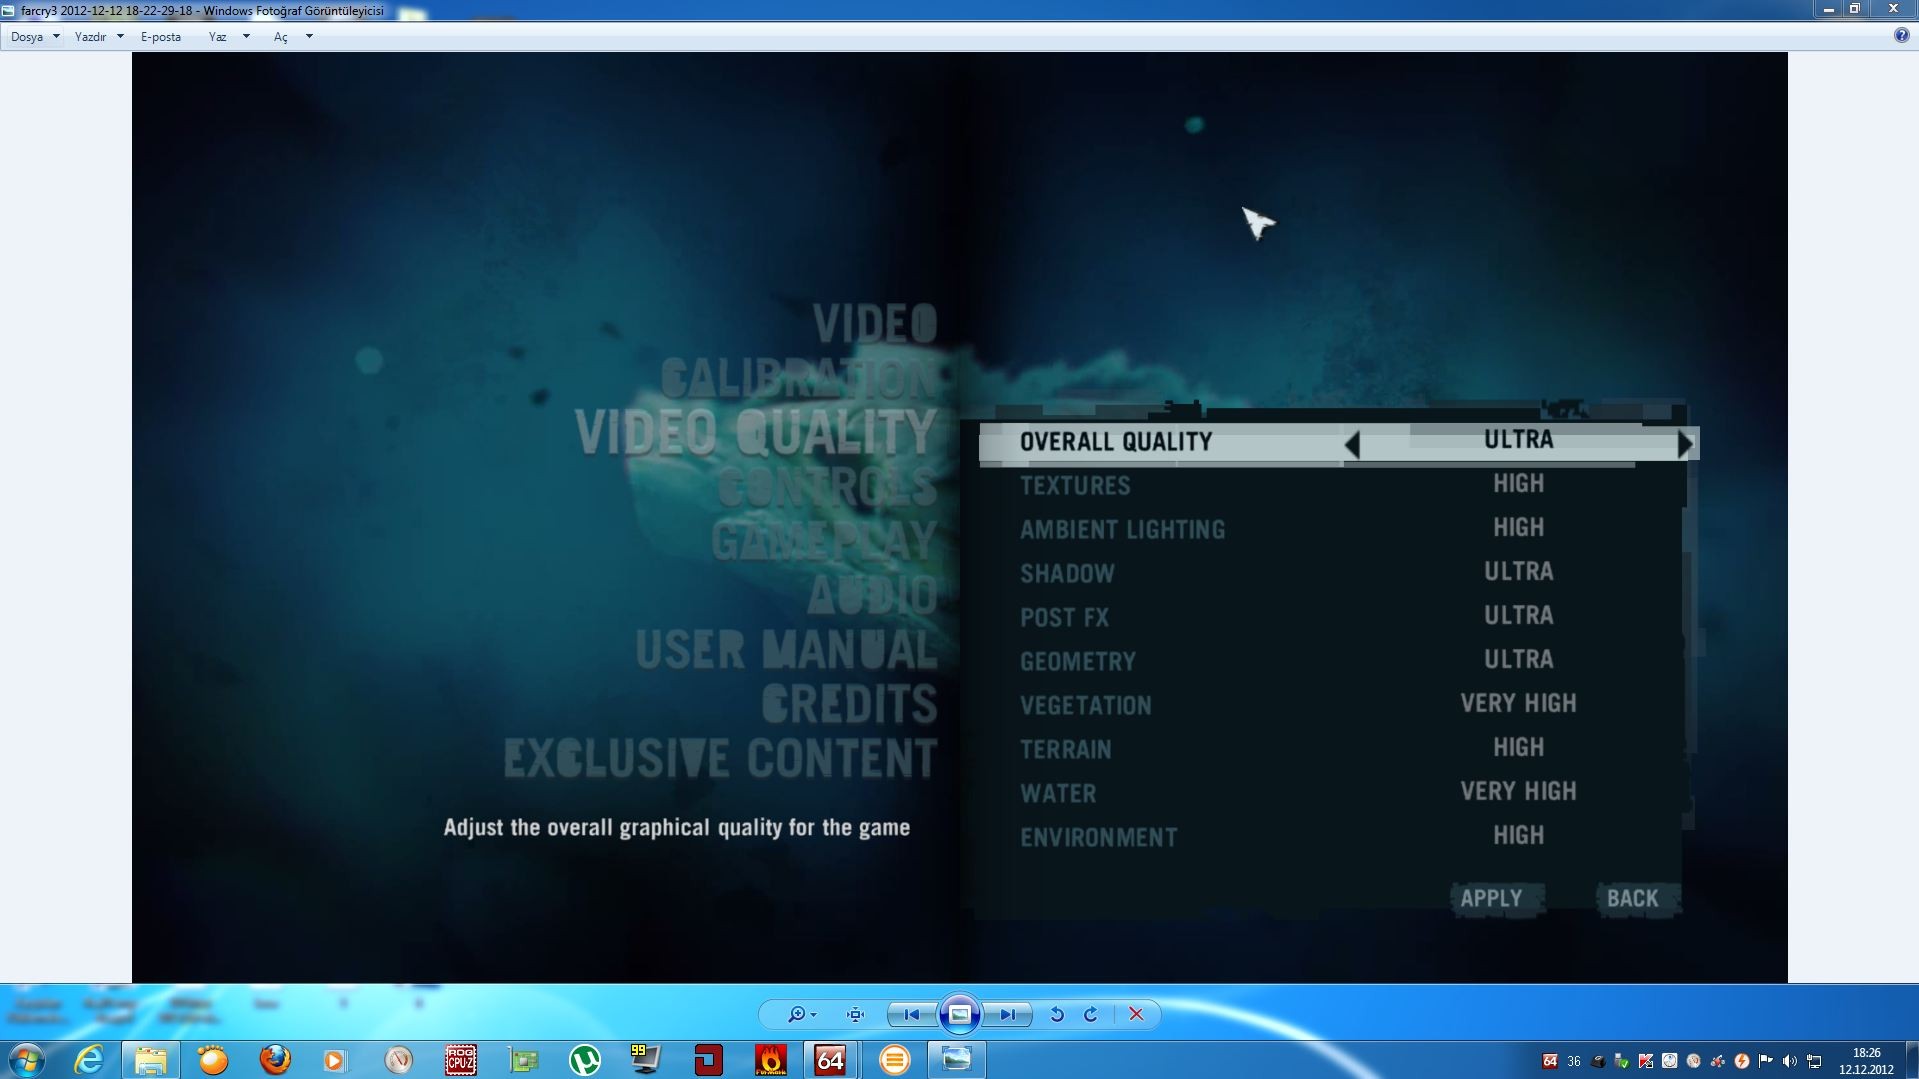The width and height of the screenshot is (1919, 1079).
Task: Skip to the next photo
Action: click(1007, 1014)
